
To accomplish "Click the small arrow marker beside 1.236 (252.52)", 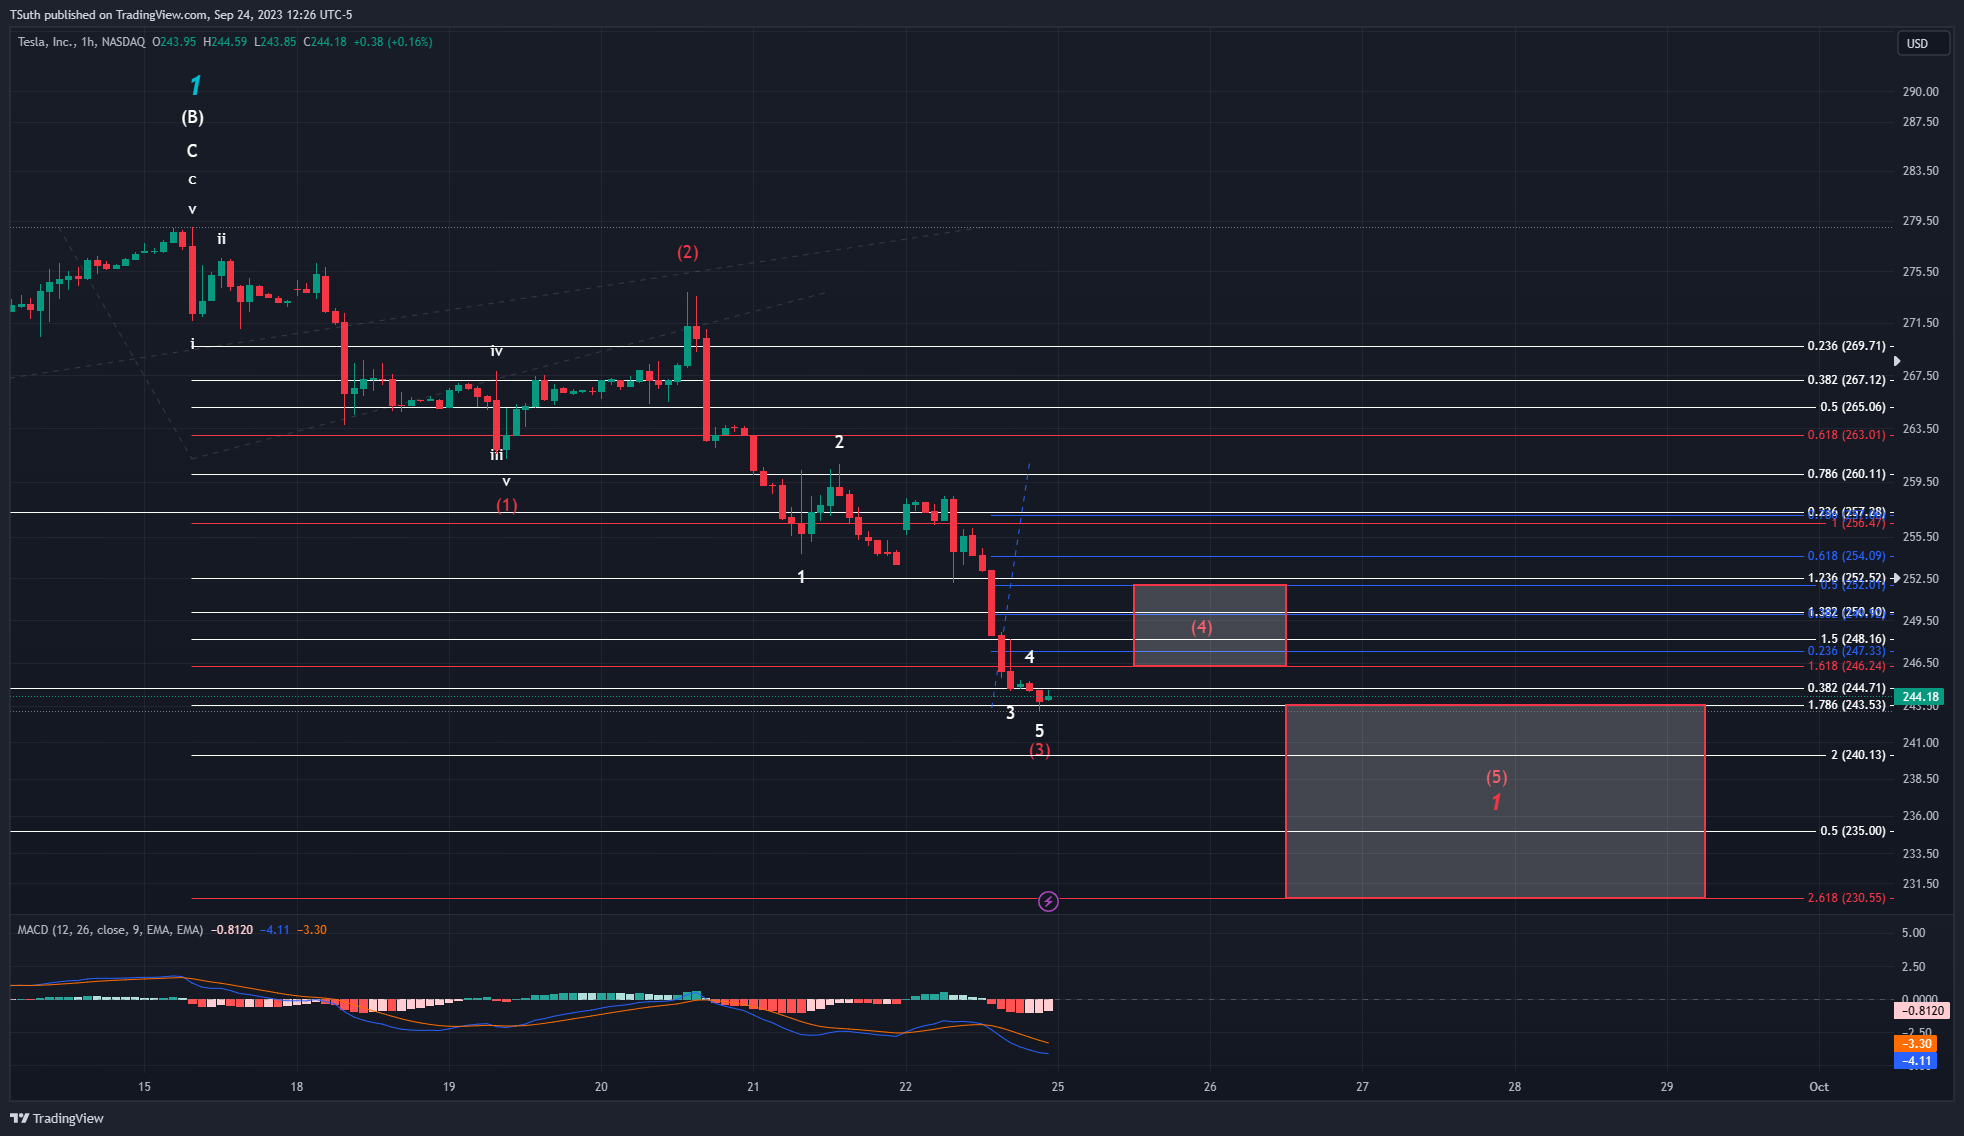I will [1897, 578].
